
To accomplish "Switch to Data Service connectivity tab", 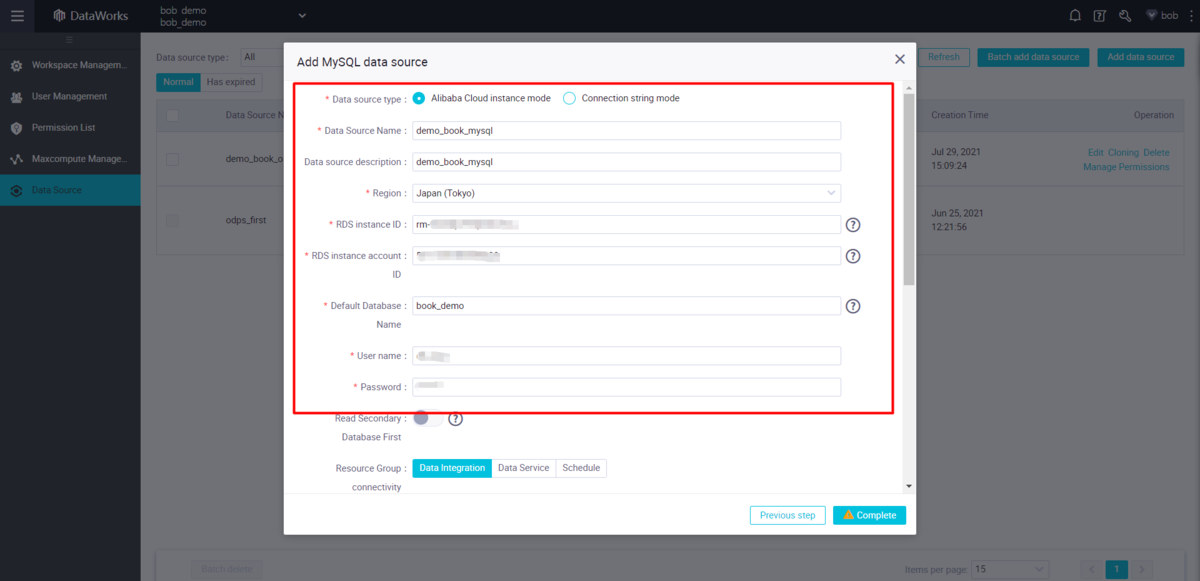I will click(x=524, y=468).
